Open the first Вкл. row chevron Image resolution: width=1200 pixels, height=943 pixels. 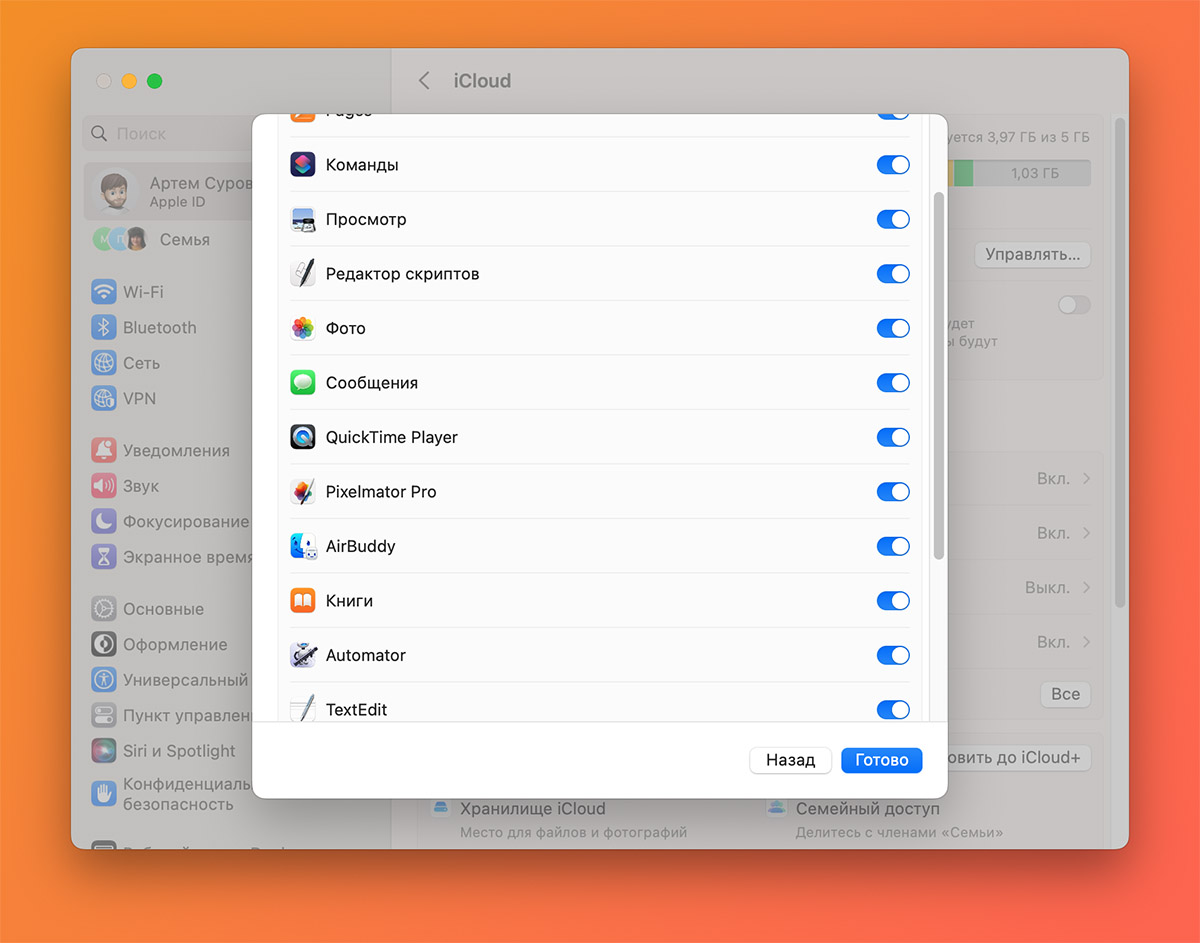[1086, 479]
